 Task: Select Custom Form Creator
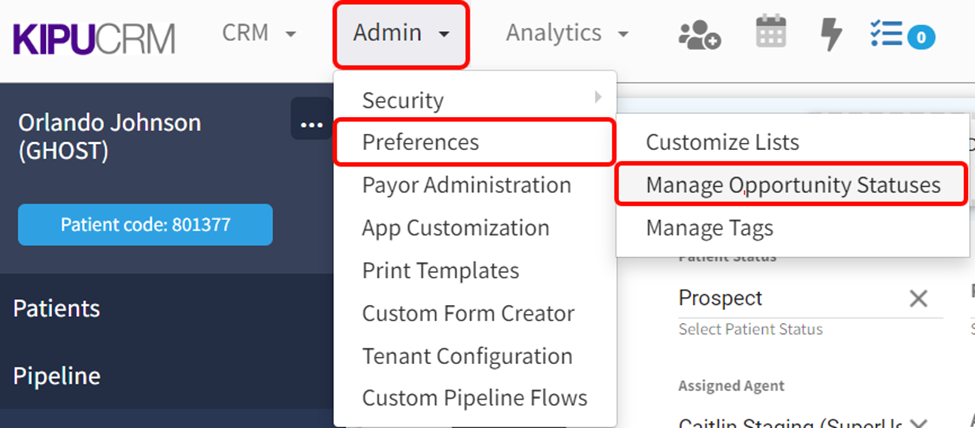pos(468,313)
